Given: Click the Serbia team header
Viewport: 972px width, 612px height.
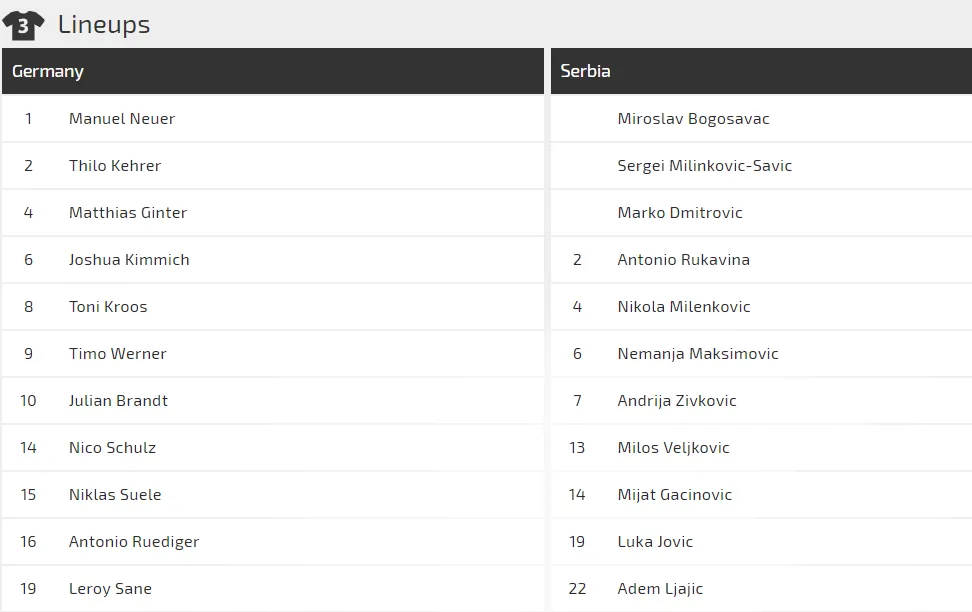Looking at the screenshot, I should coord(585,71).
